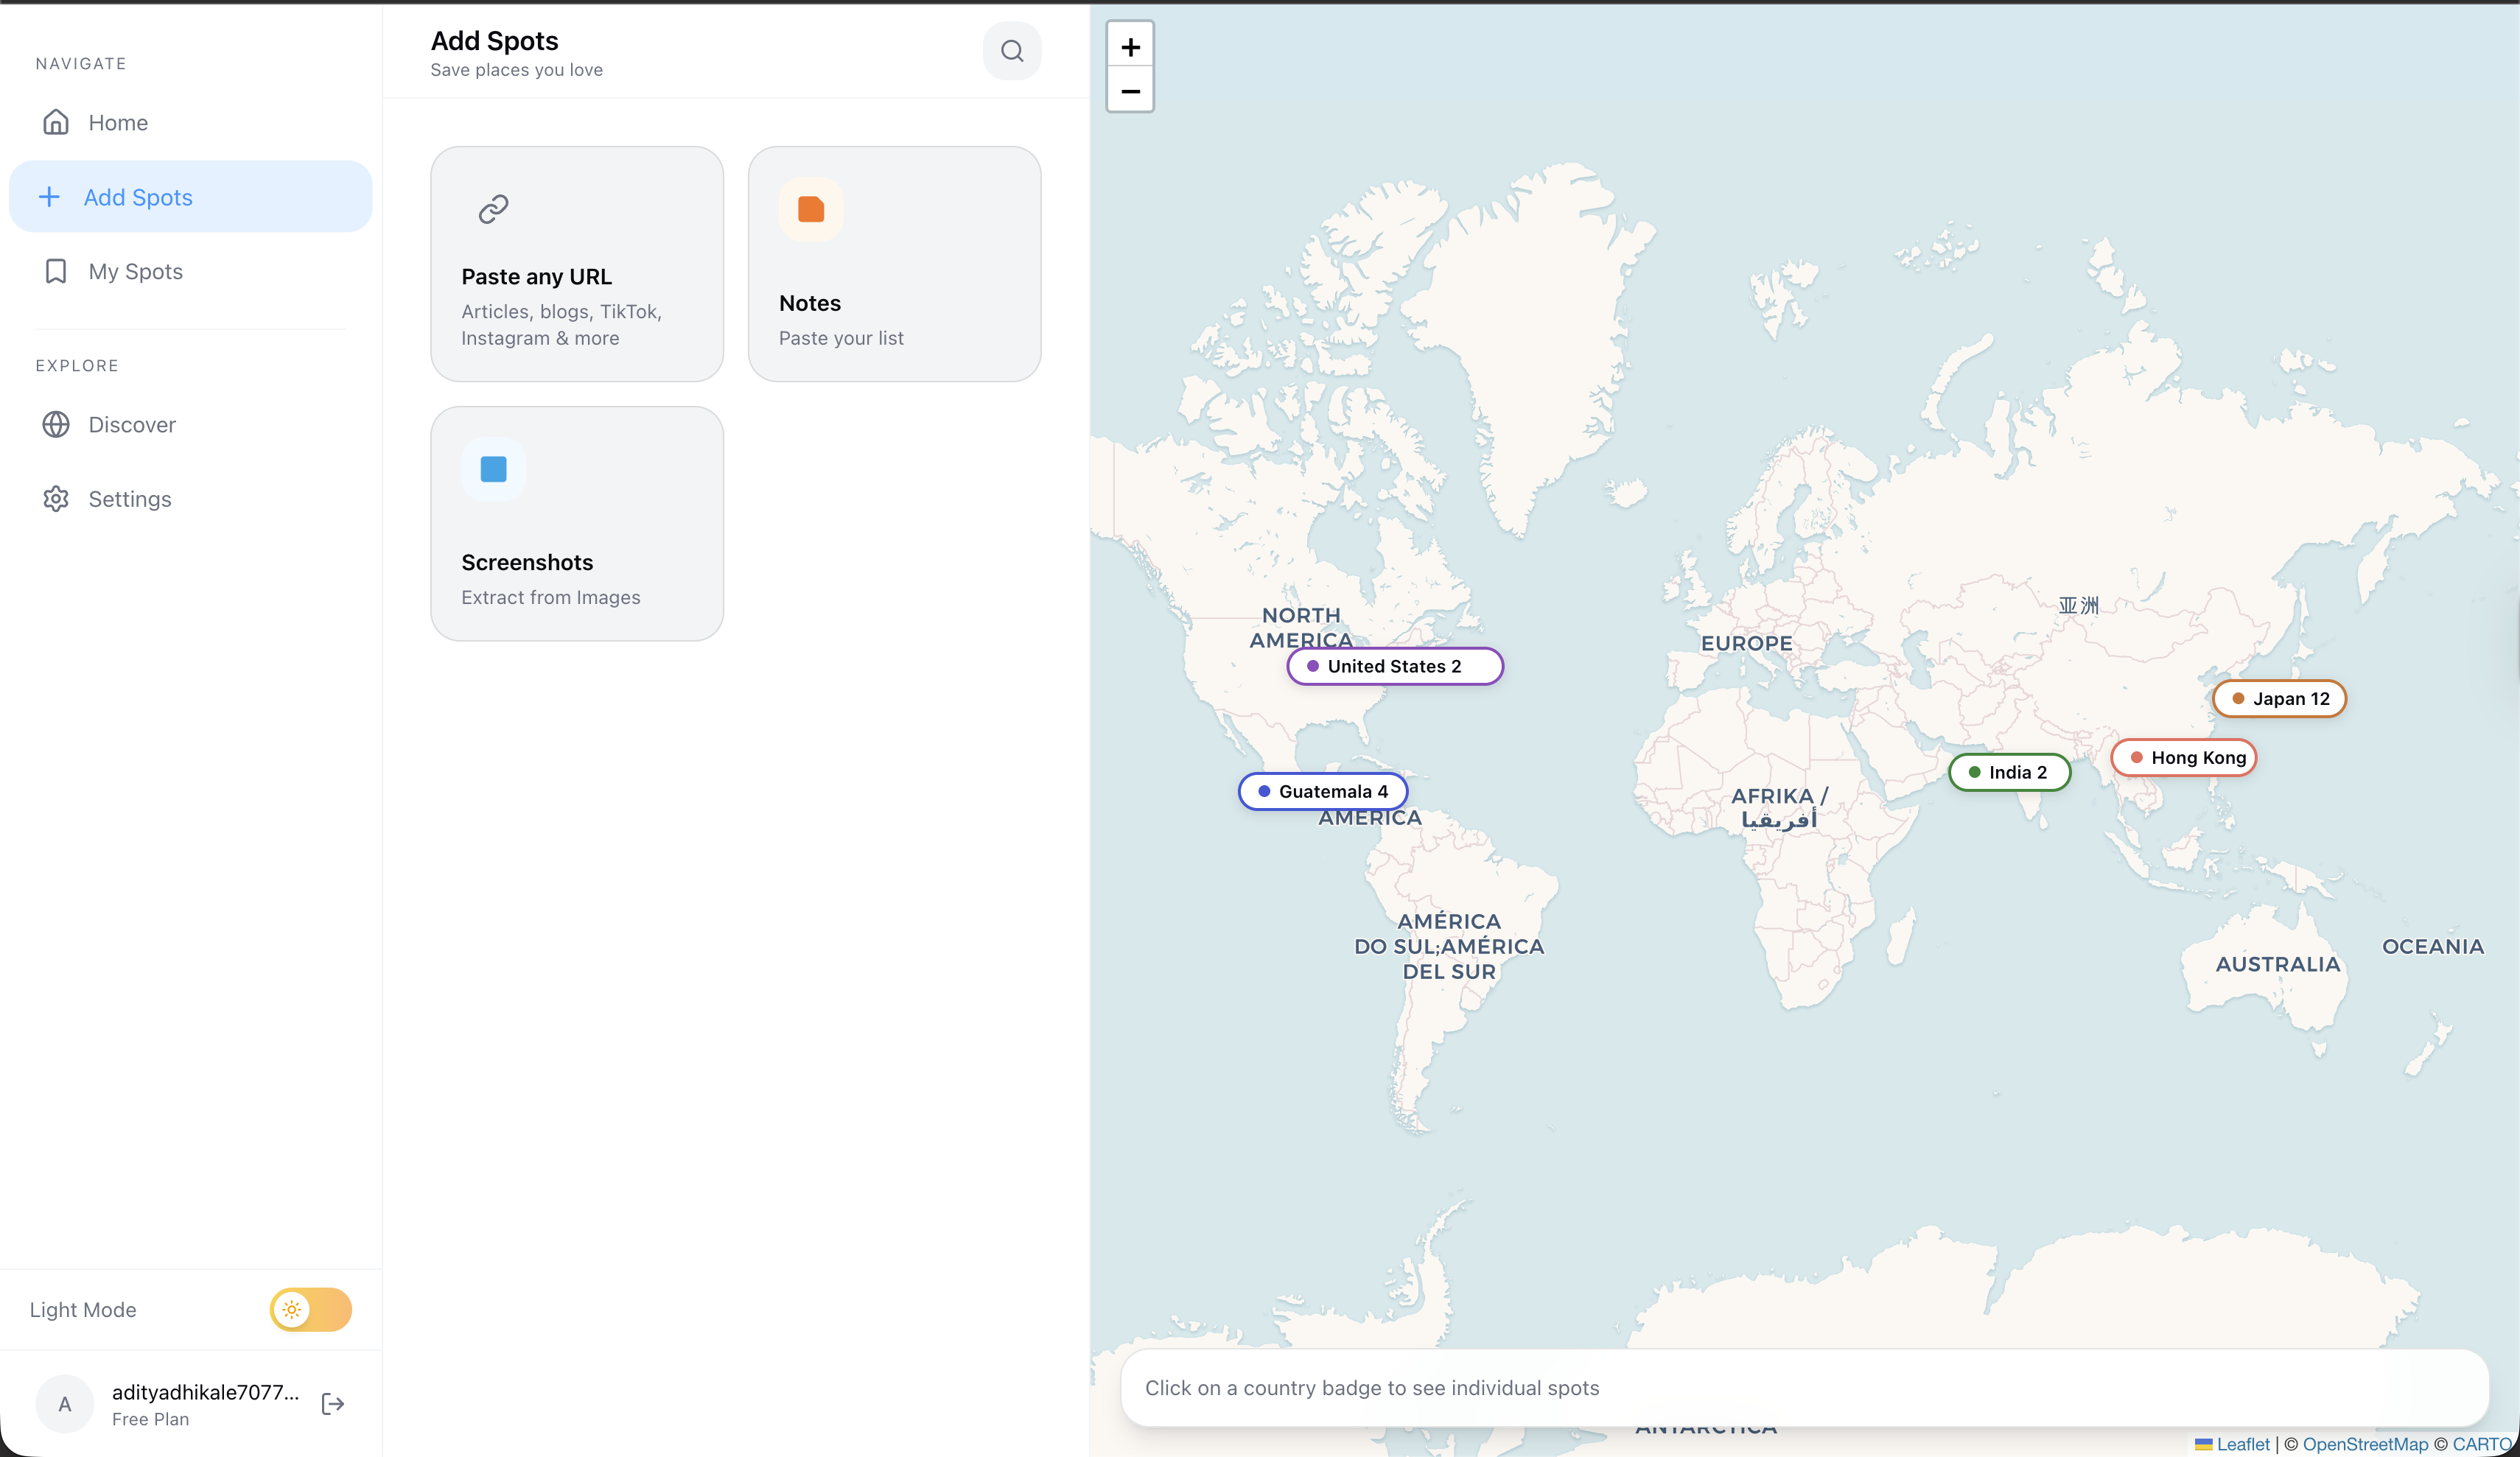
Task: Click the logout icon next to username
Action: coord(333,1404)
